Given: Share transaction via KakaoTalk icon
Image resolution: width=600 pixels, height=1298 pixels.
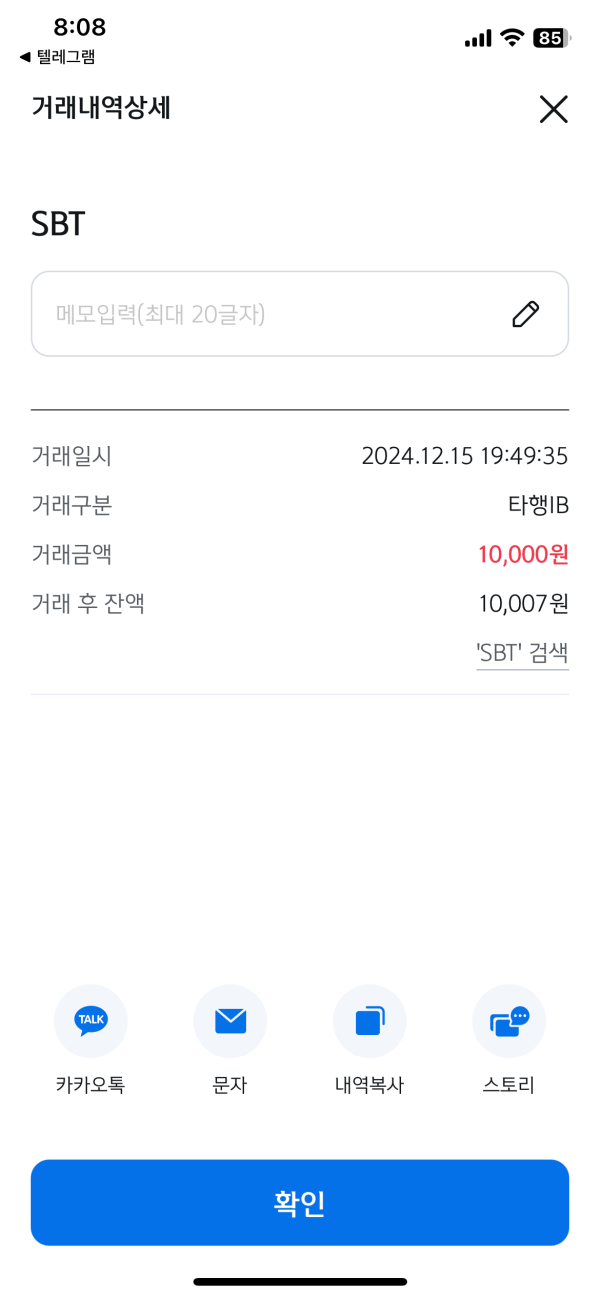Looking at the screenshot, I should pyautogui.click(x=91, y=1021).
